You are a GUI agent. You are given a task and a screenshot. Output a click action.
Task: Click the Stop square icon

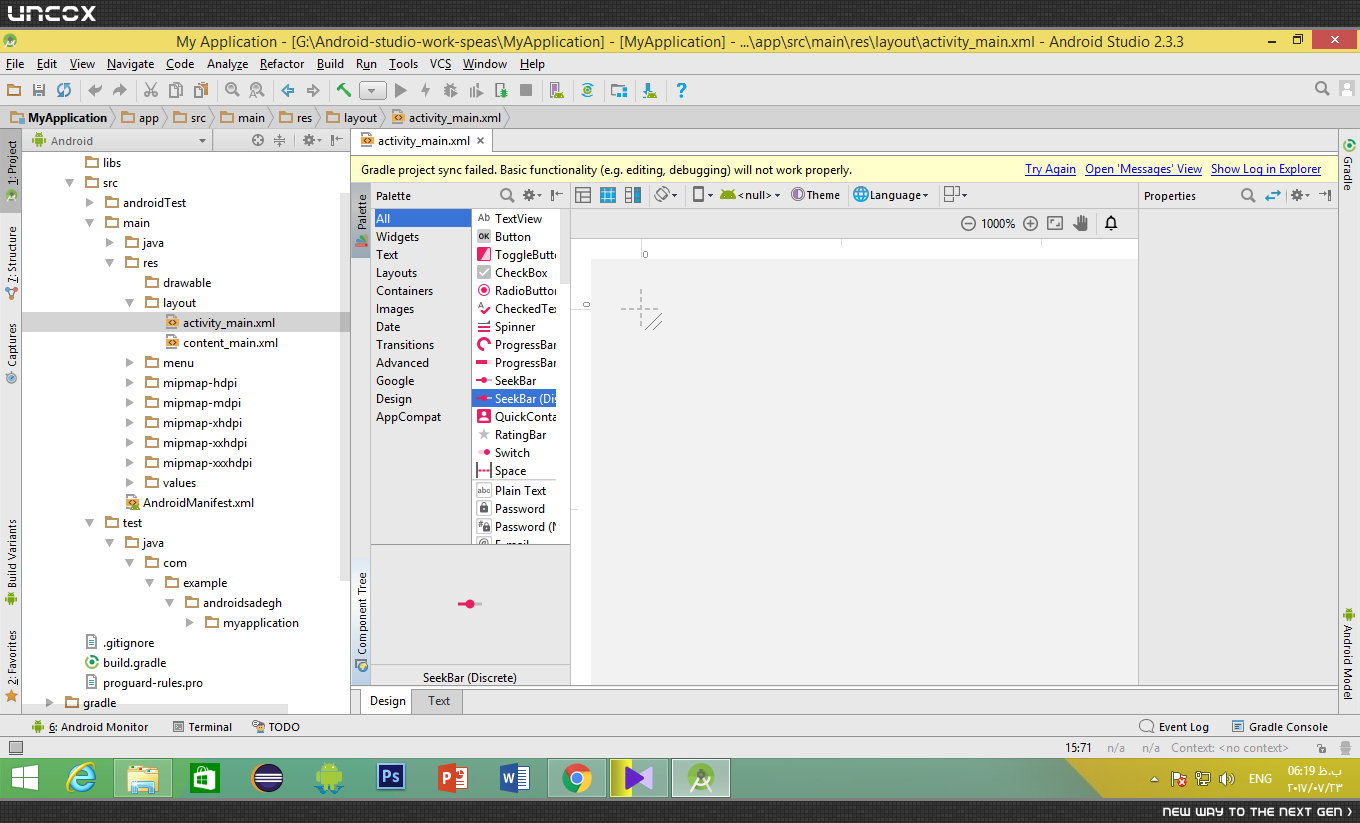click(x=526, y=90)
